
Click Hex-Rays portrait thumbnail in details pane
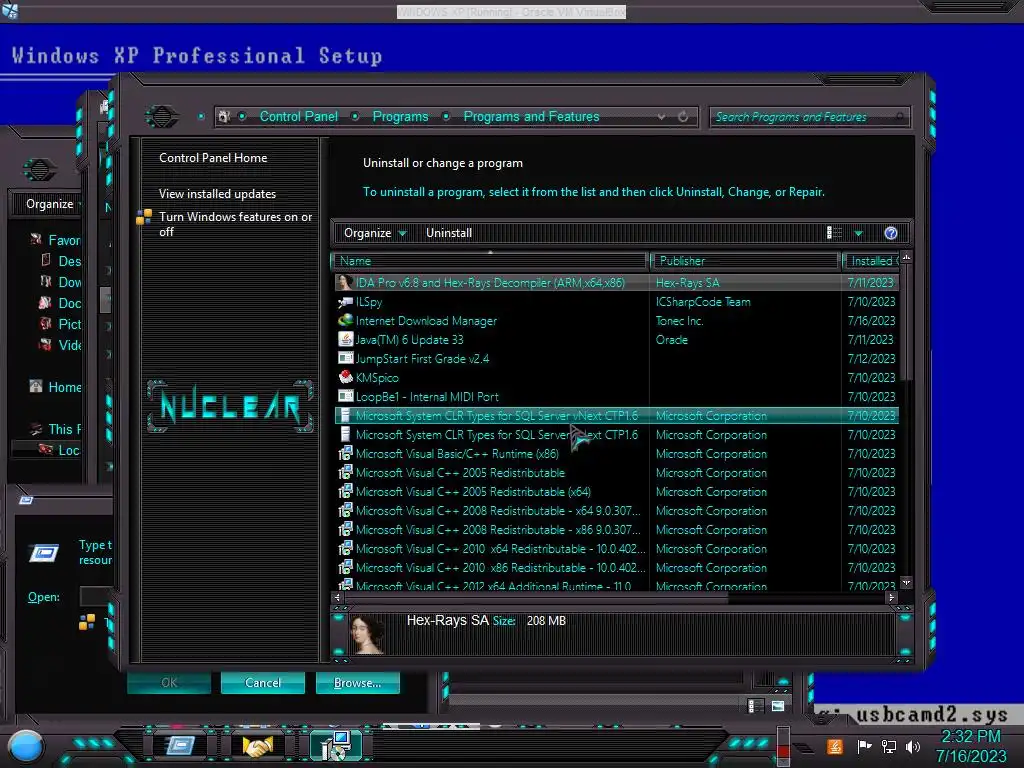[x=366, y=633]
